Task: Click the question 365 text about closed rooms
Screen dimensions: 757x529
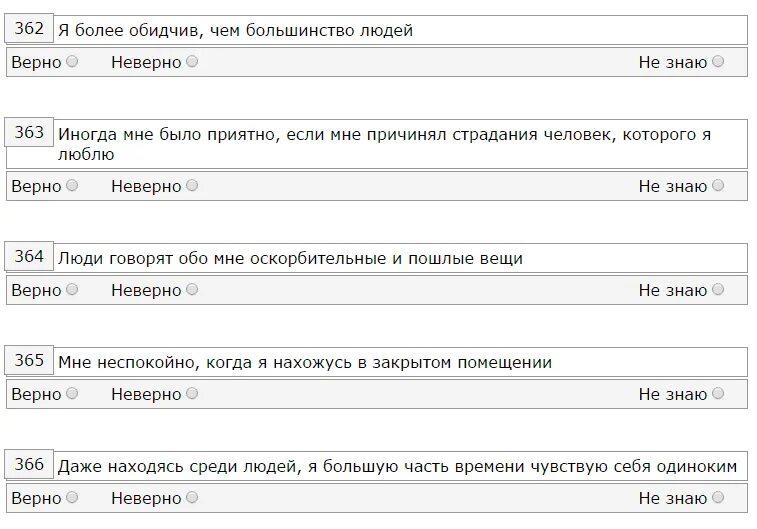Action: pyautogui.click(x=305, y=362)
